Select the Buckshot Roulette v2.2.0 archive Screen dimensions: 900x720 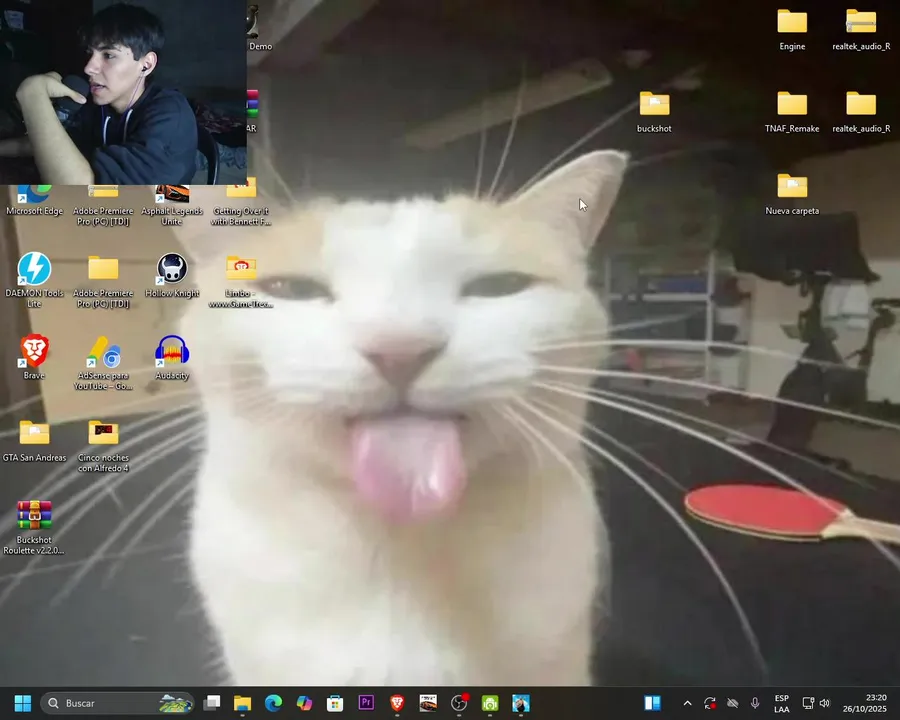(34, 527)
